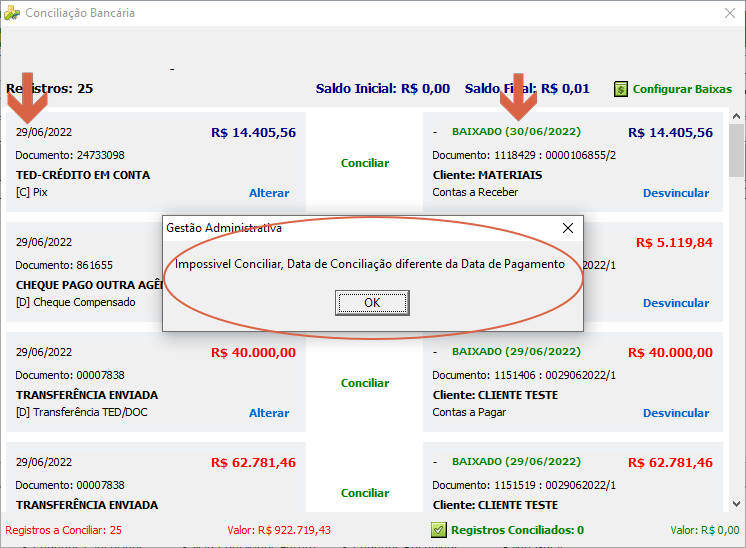Viewport: 746px width, 548px height.
Task: Click Desvincular on the R$ 40.000,00 CLIENTE TESTE record
Action: click(676, 413)
